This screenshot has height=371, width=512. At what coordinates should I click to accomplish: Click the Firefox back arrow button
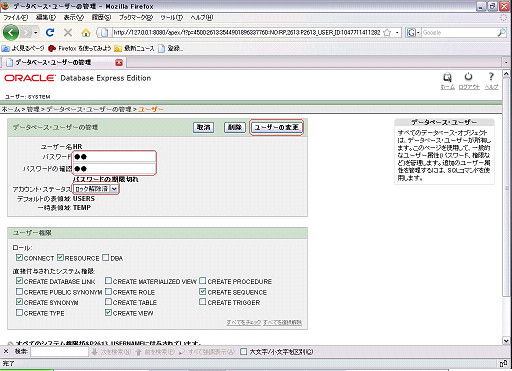(11, 33)
